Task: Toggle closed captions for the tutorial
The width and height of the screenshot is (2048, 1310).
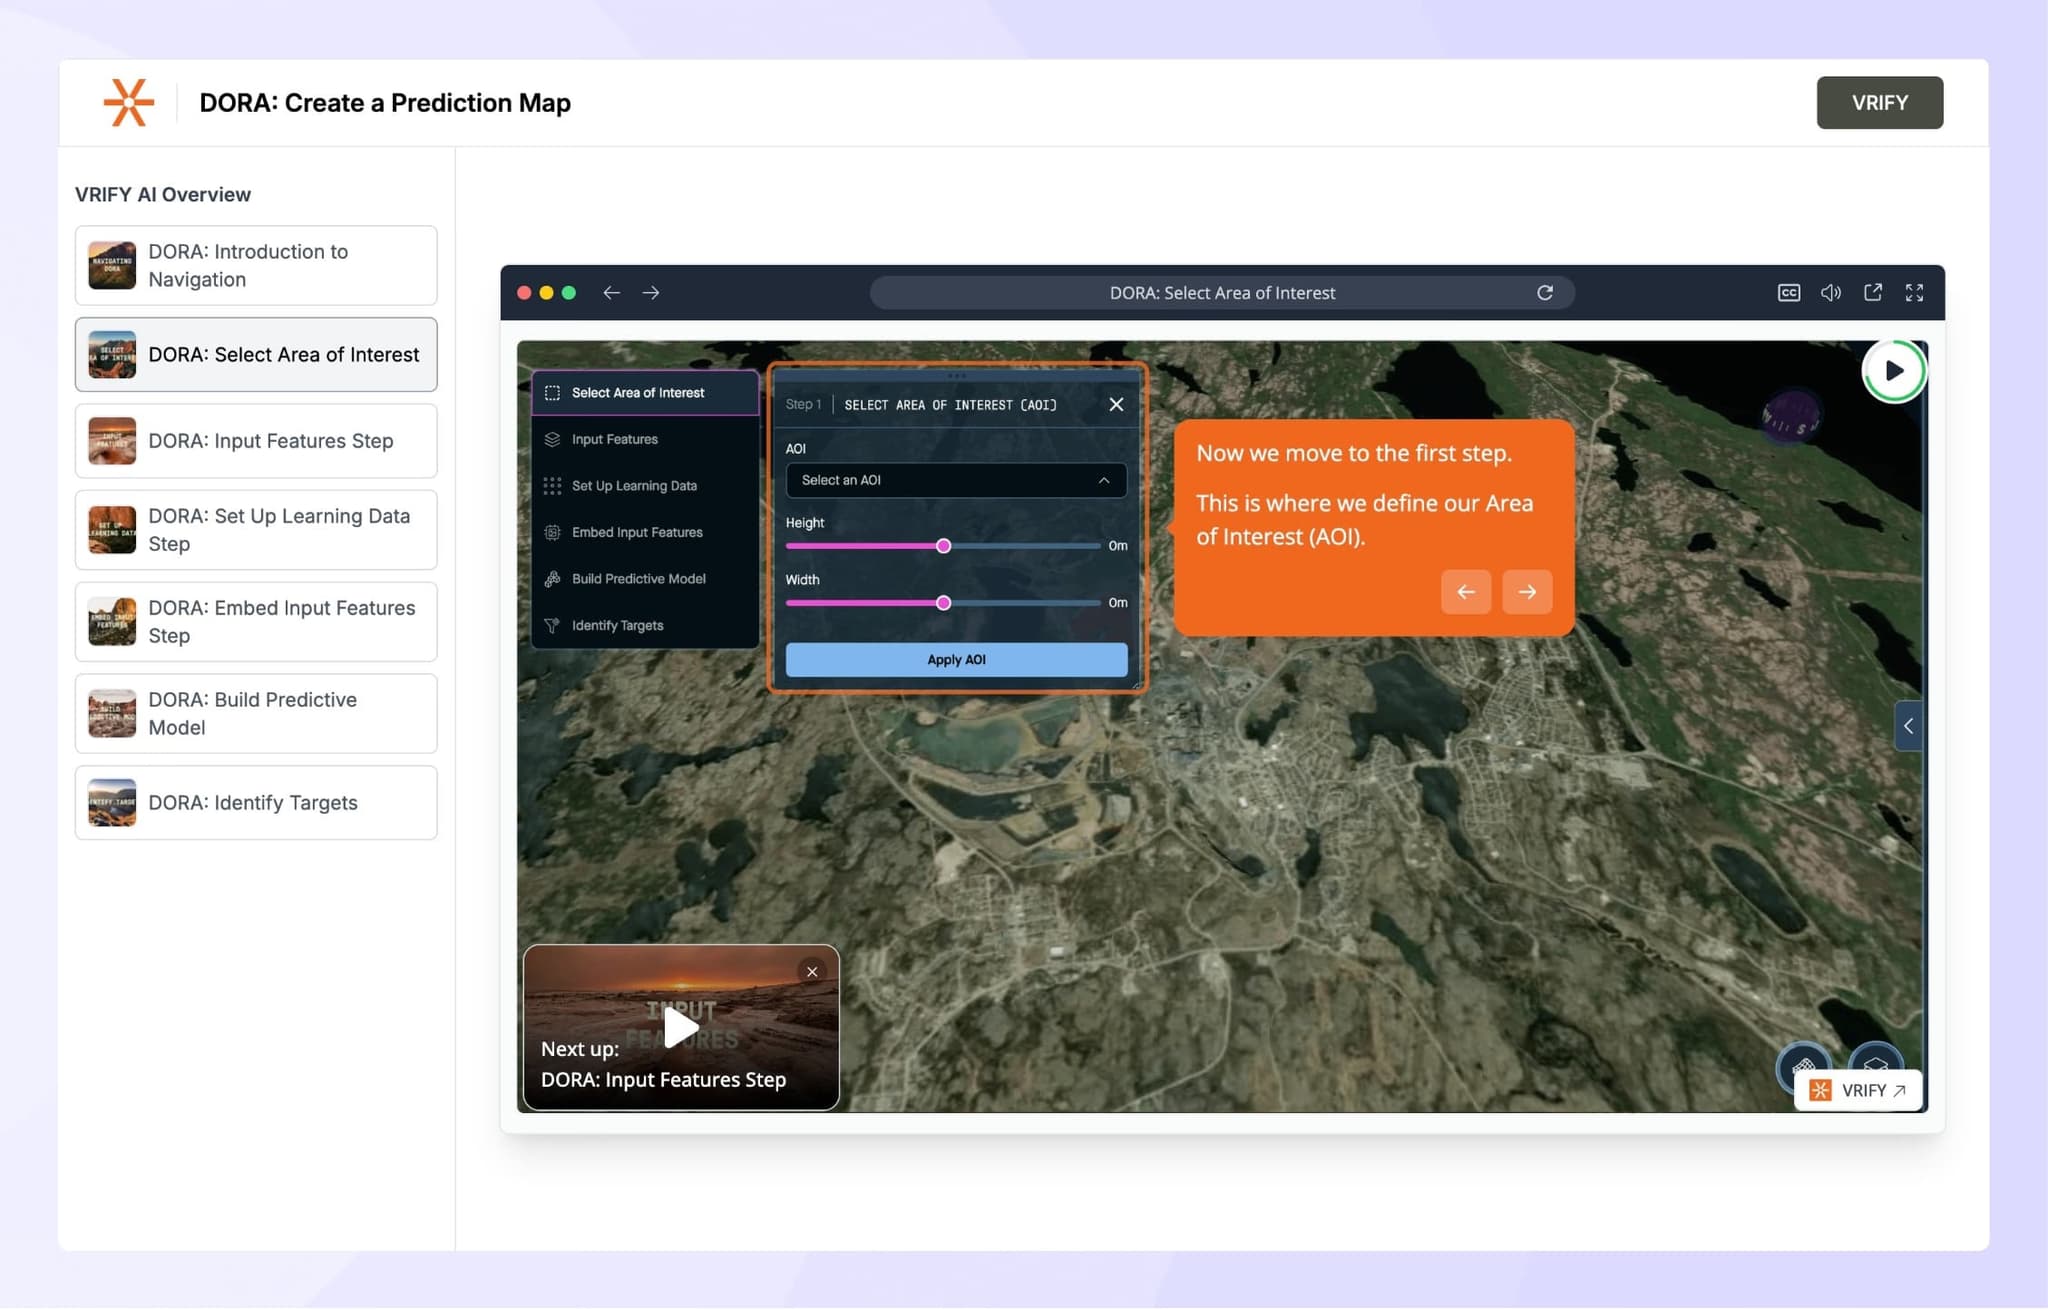Action: pos(1787,292)
